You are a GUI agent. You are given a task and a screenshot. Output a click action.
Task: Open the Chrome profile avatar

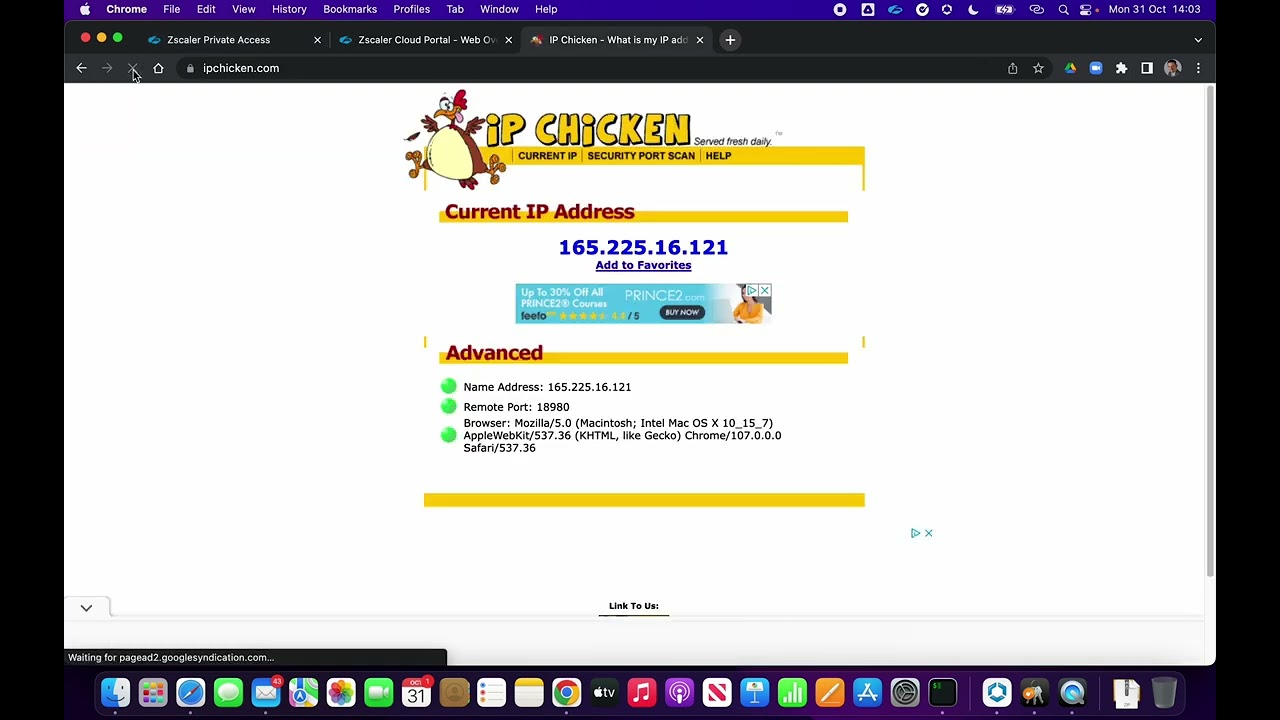point(1173,68)
